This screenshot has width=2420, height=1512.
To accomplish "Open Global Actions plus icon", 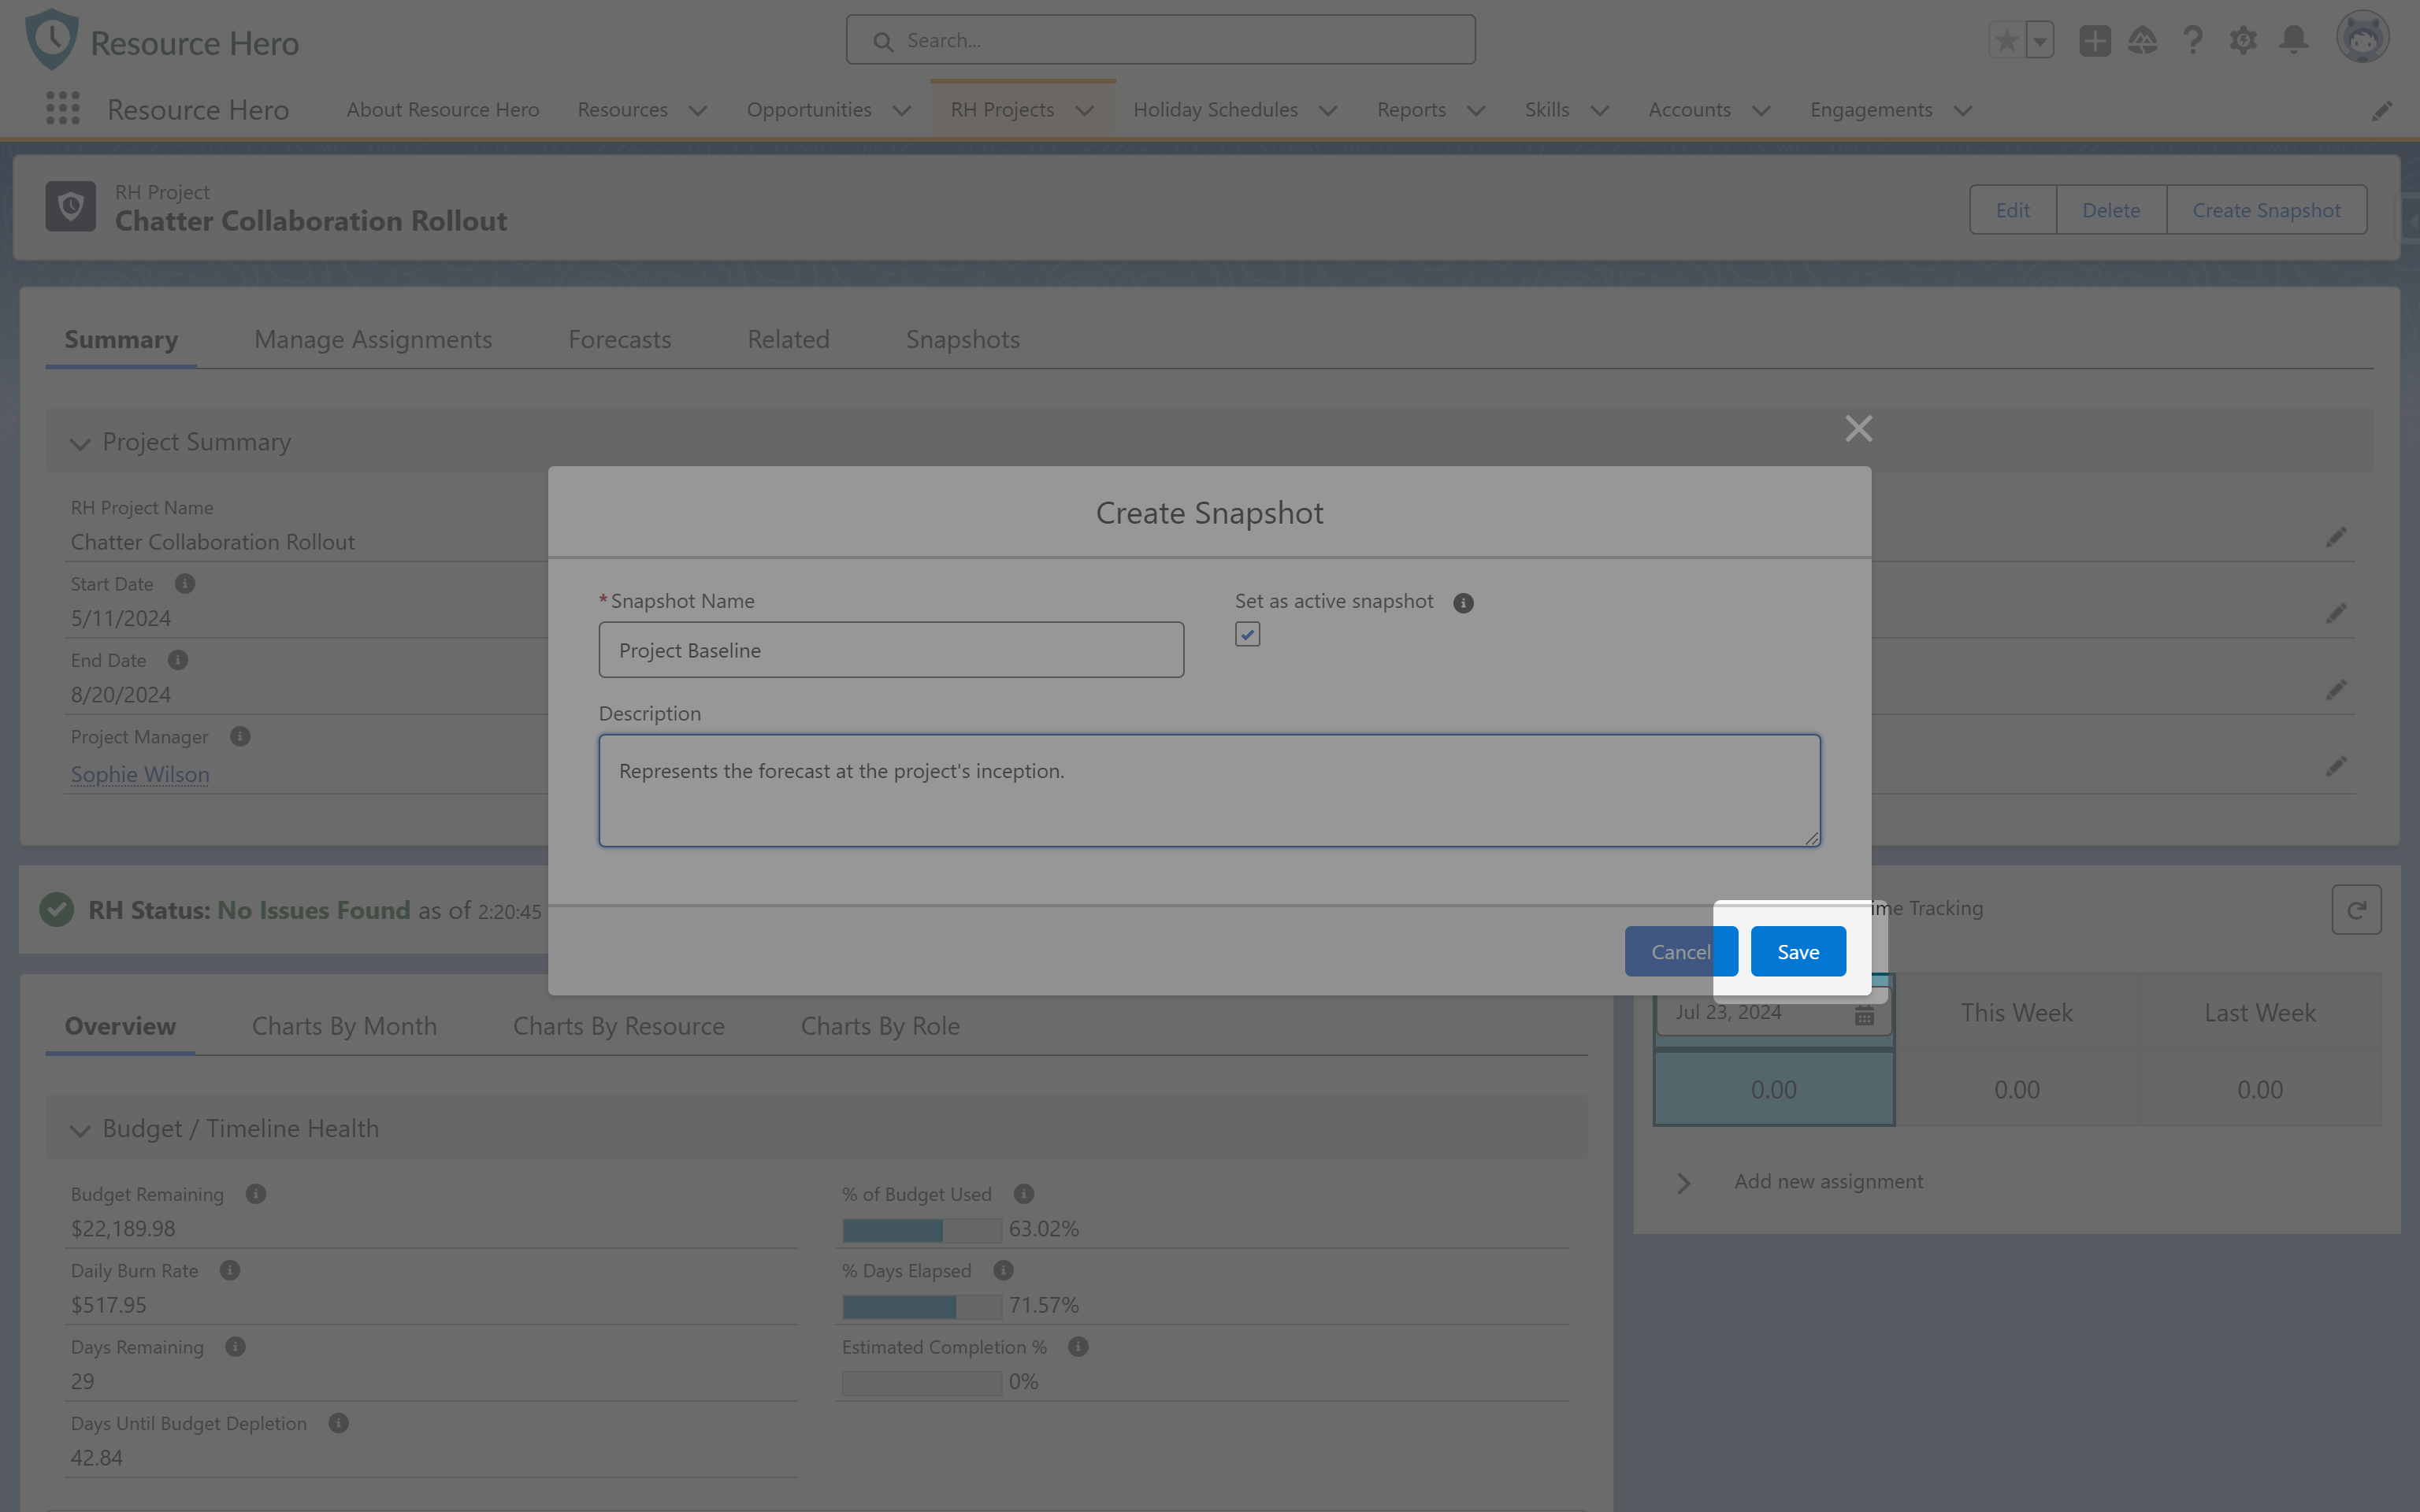I will (x=2094, y=40).
